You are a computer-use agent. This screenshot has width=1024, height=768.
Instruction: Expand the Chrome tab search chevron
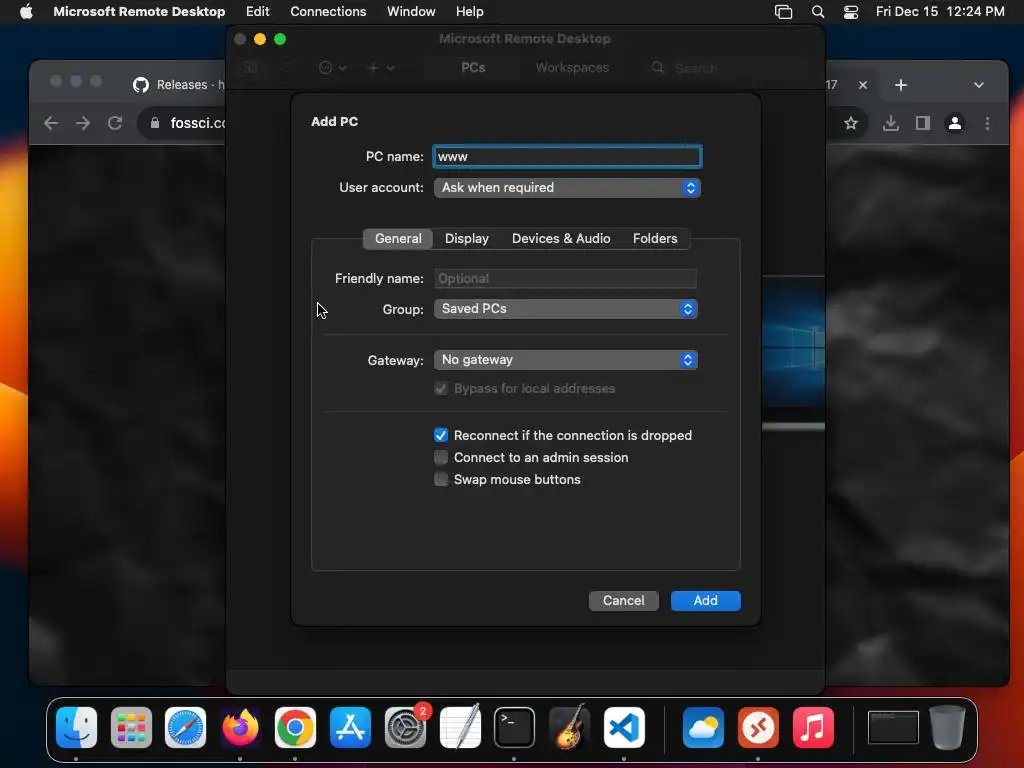click(978, 85)
